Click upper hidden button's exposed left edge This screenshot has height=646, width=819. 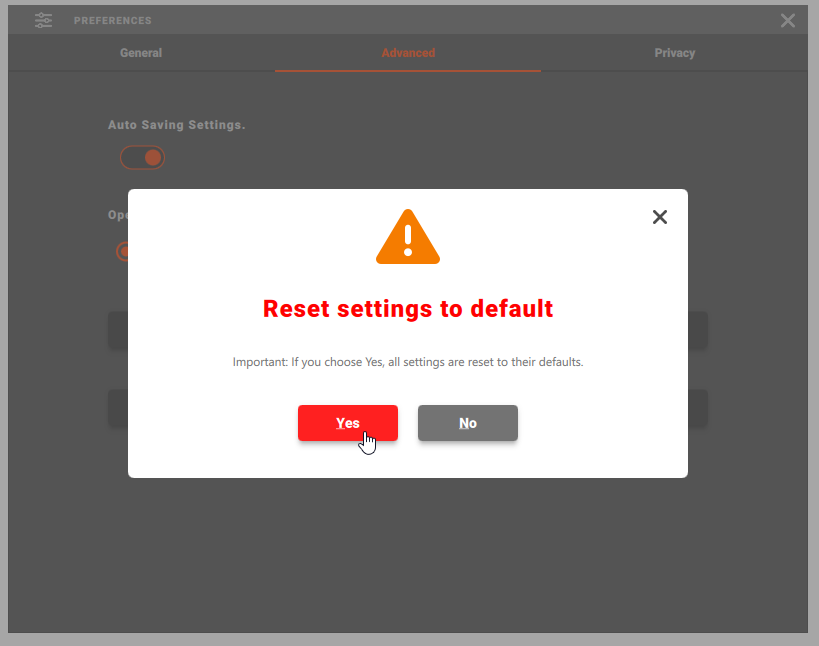pos(118,331)
